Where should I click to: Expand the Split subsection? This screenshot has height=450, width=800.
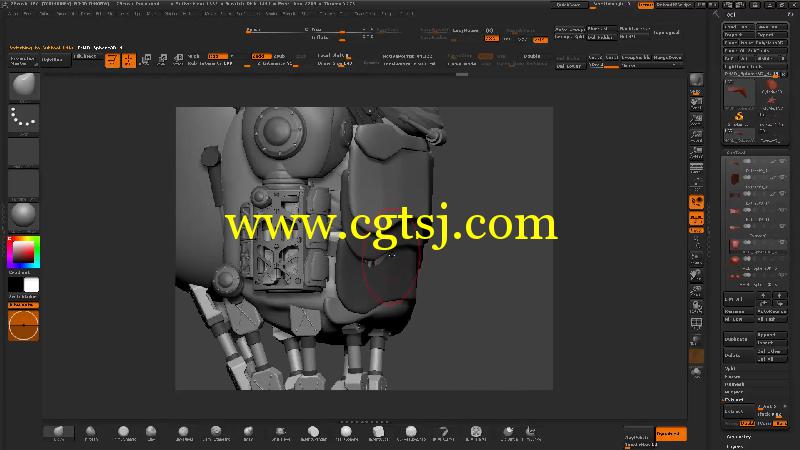pos(731,368)
